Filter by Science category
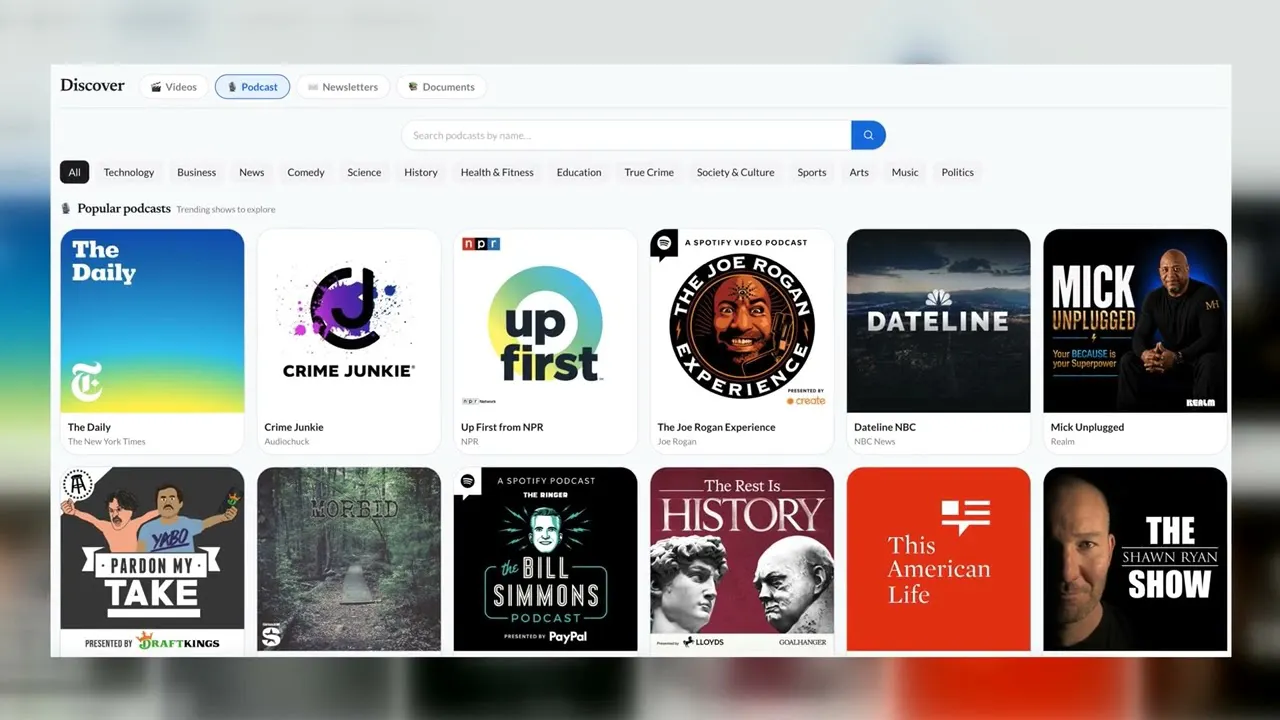Viewport: 1280px width, 720px height. 364,172
